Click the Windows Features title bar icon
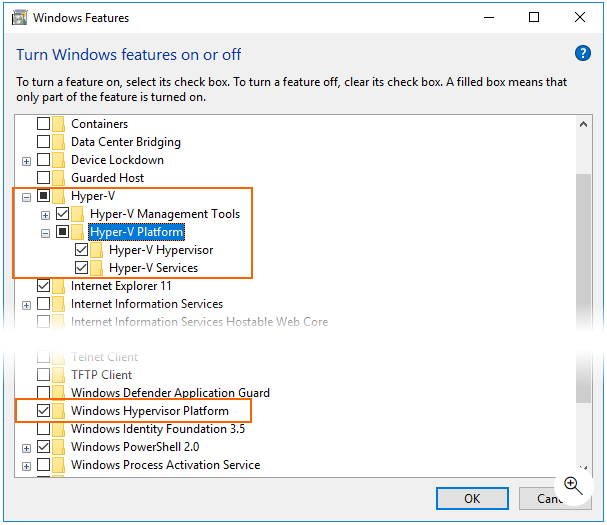 coord(18,17)
